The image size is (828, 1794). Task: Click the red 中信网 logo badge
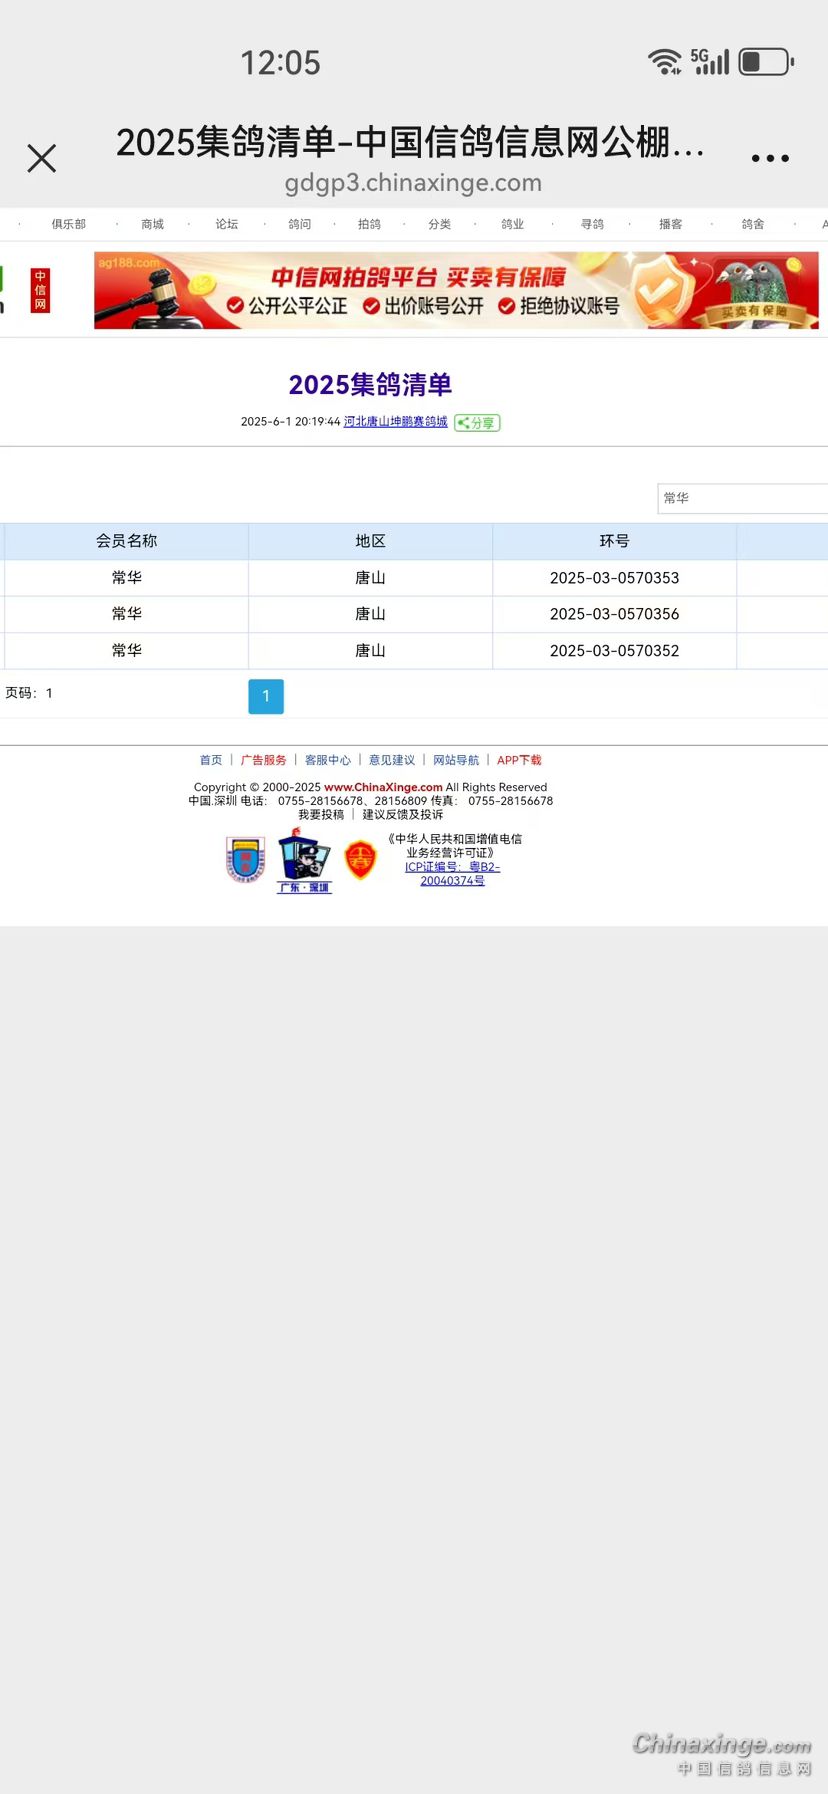[40, 290]
